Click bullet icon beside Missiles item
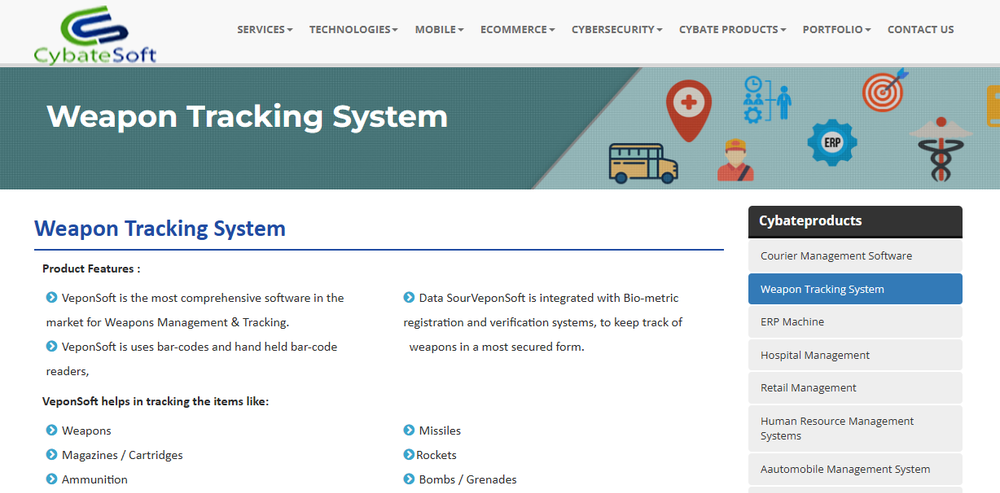This screenshot has width=1000, height=493. point(409,430)
